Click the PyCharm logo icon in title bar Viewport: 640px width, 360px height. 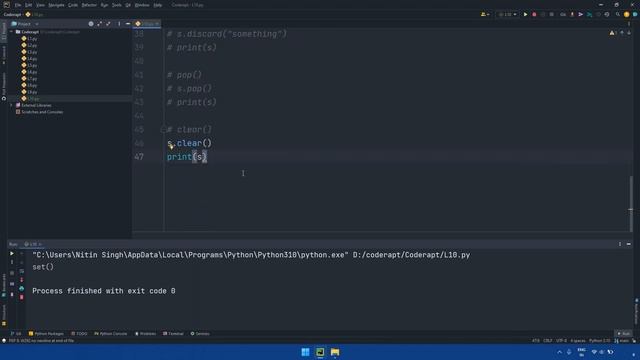(x=6, y=5)
